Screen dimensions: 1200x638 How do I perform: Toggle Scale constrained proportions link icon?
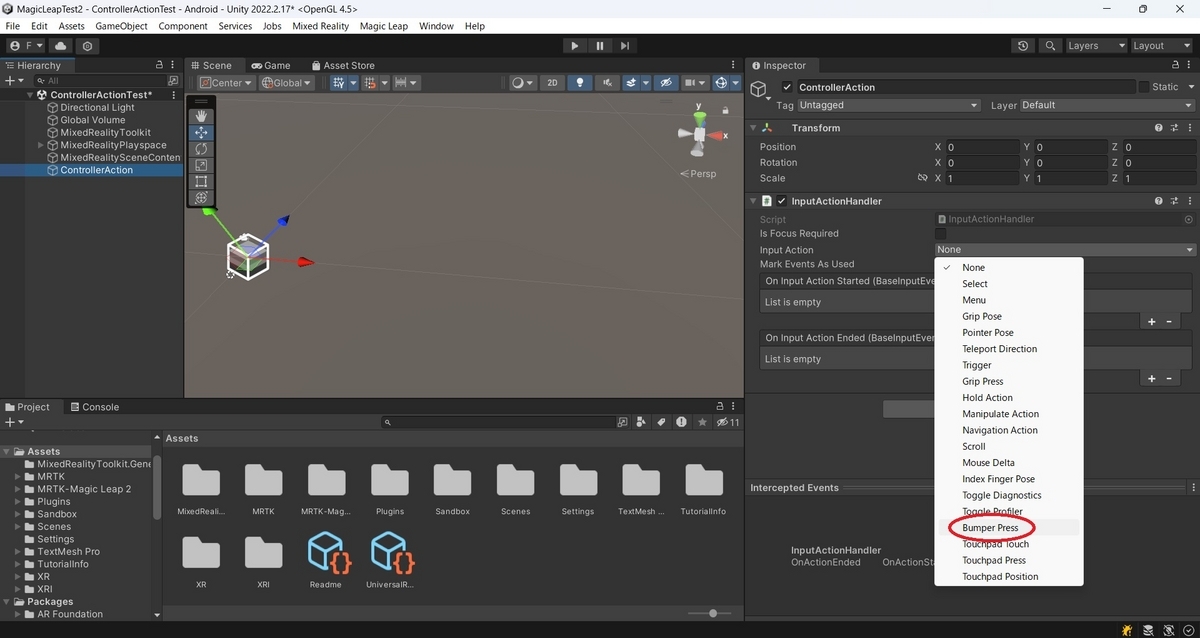[x=923, y=178]
